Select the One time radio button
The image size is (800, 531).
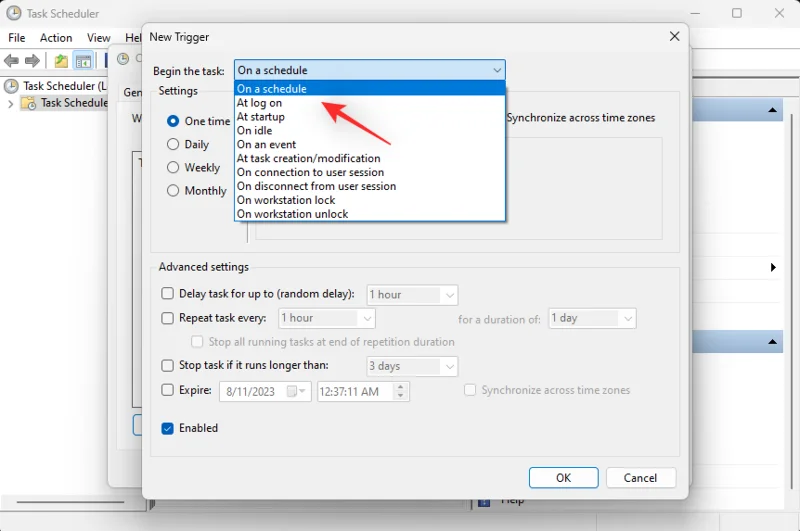click(173, 121)
